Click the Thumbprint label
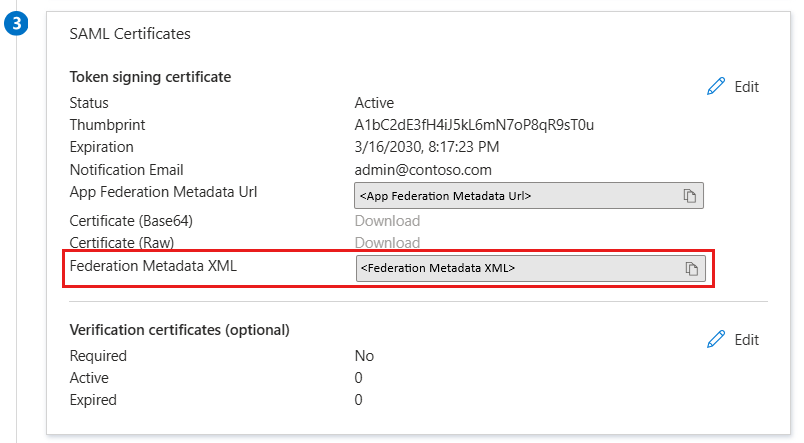Viewport: 804px width, 443px height. coord(107,125)
